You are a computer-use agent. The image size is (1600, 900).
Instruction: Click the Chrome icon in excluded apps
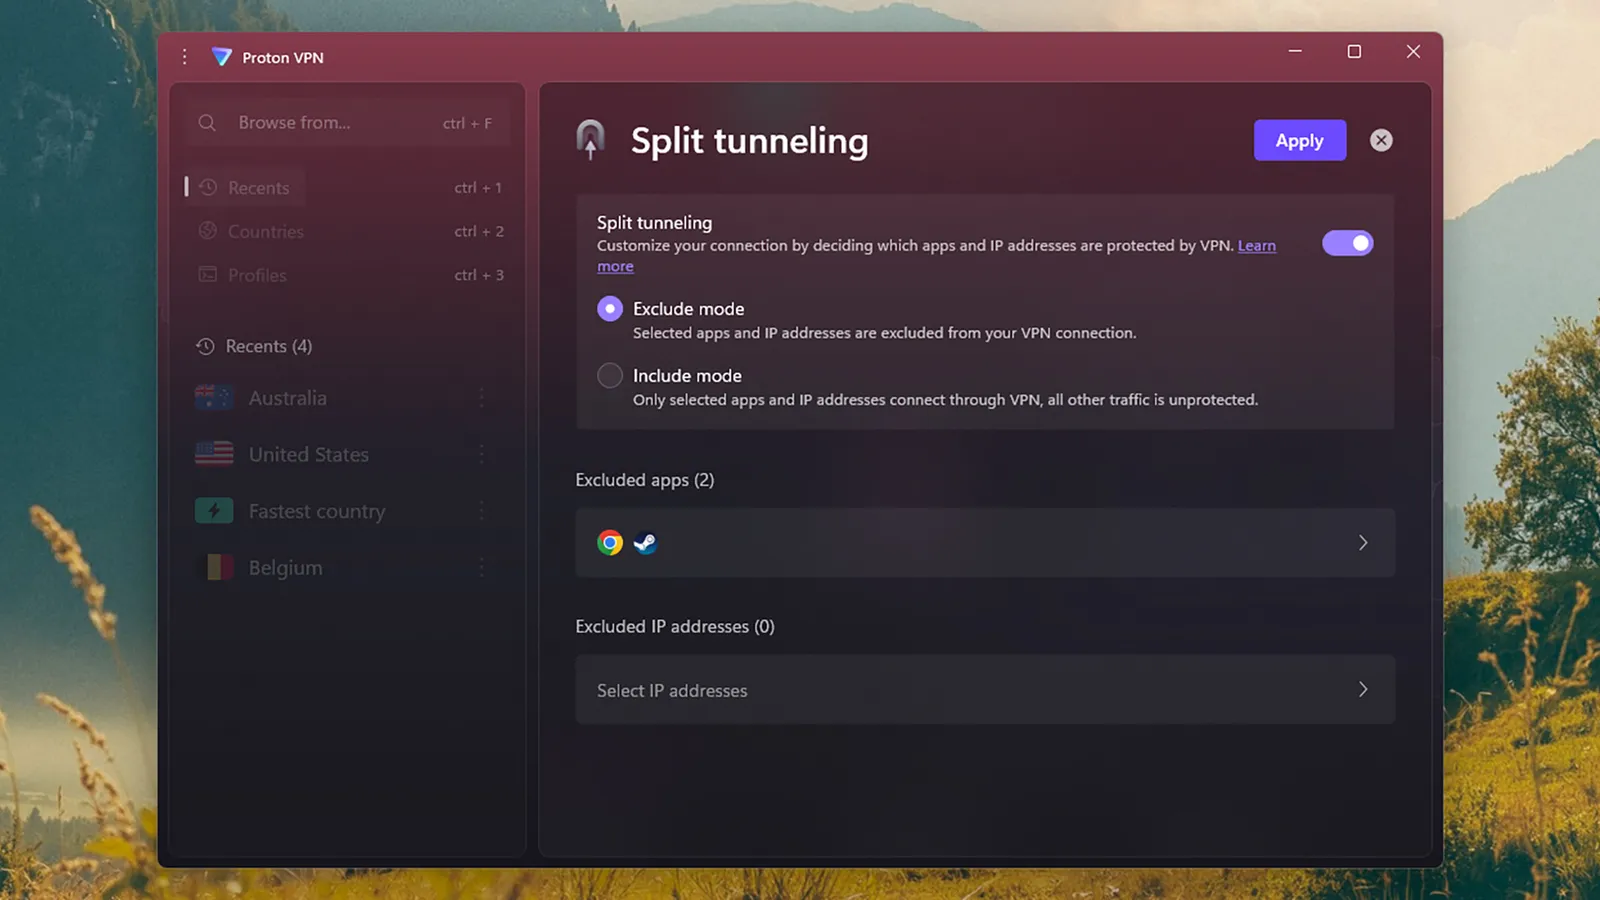(610, 542)
